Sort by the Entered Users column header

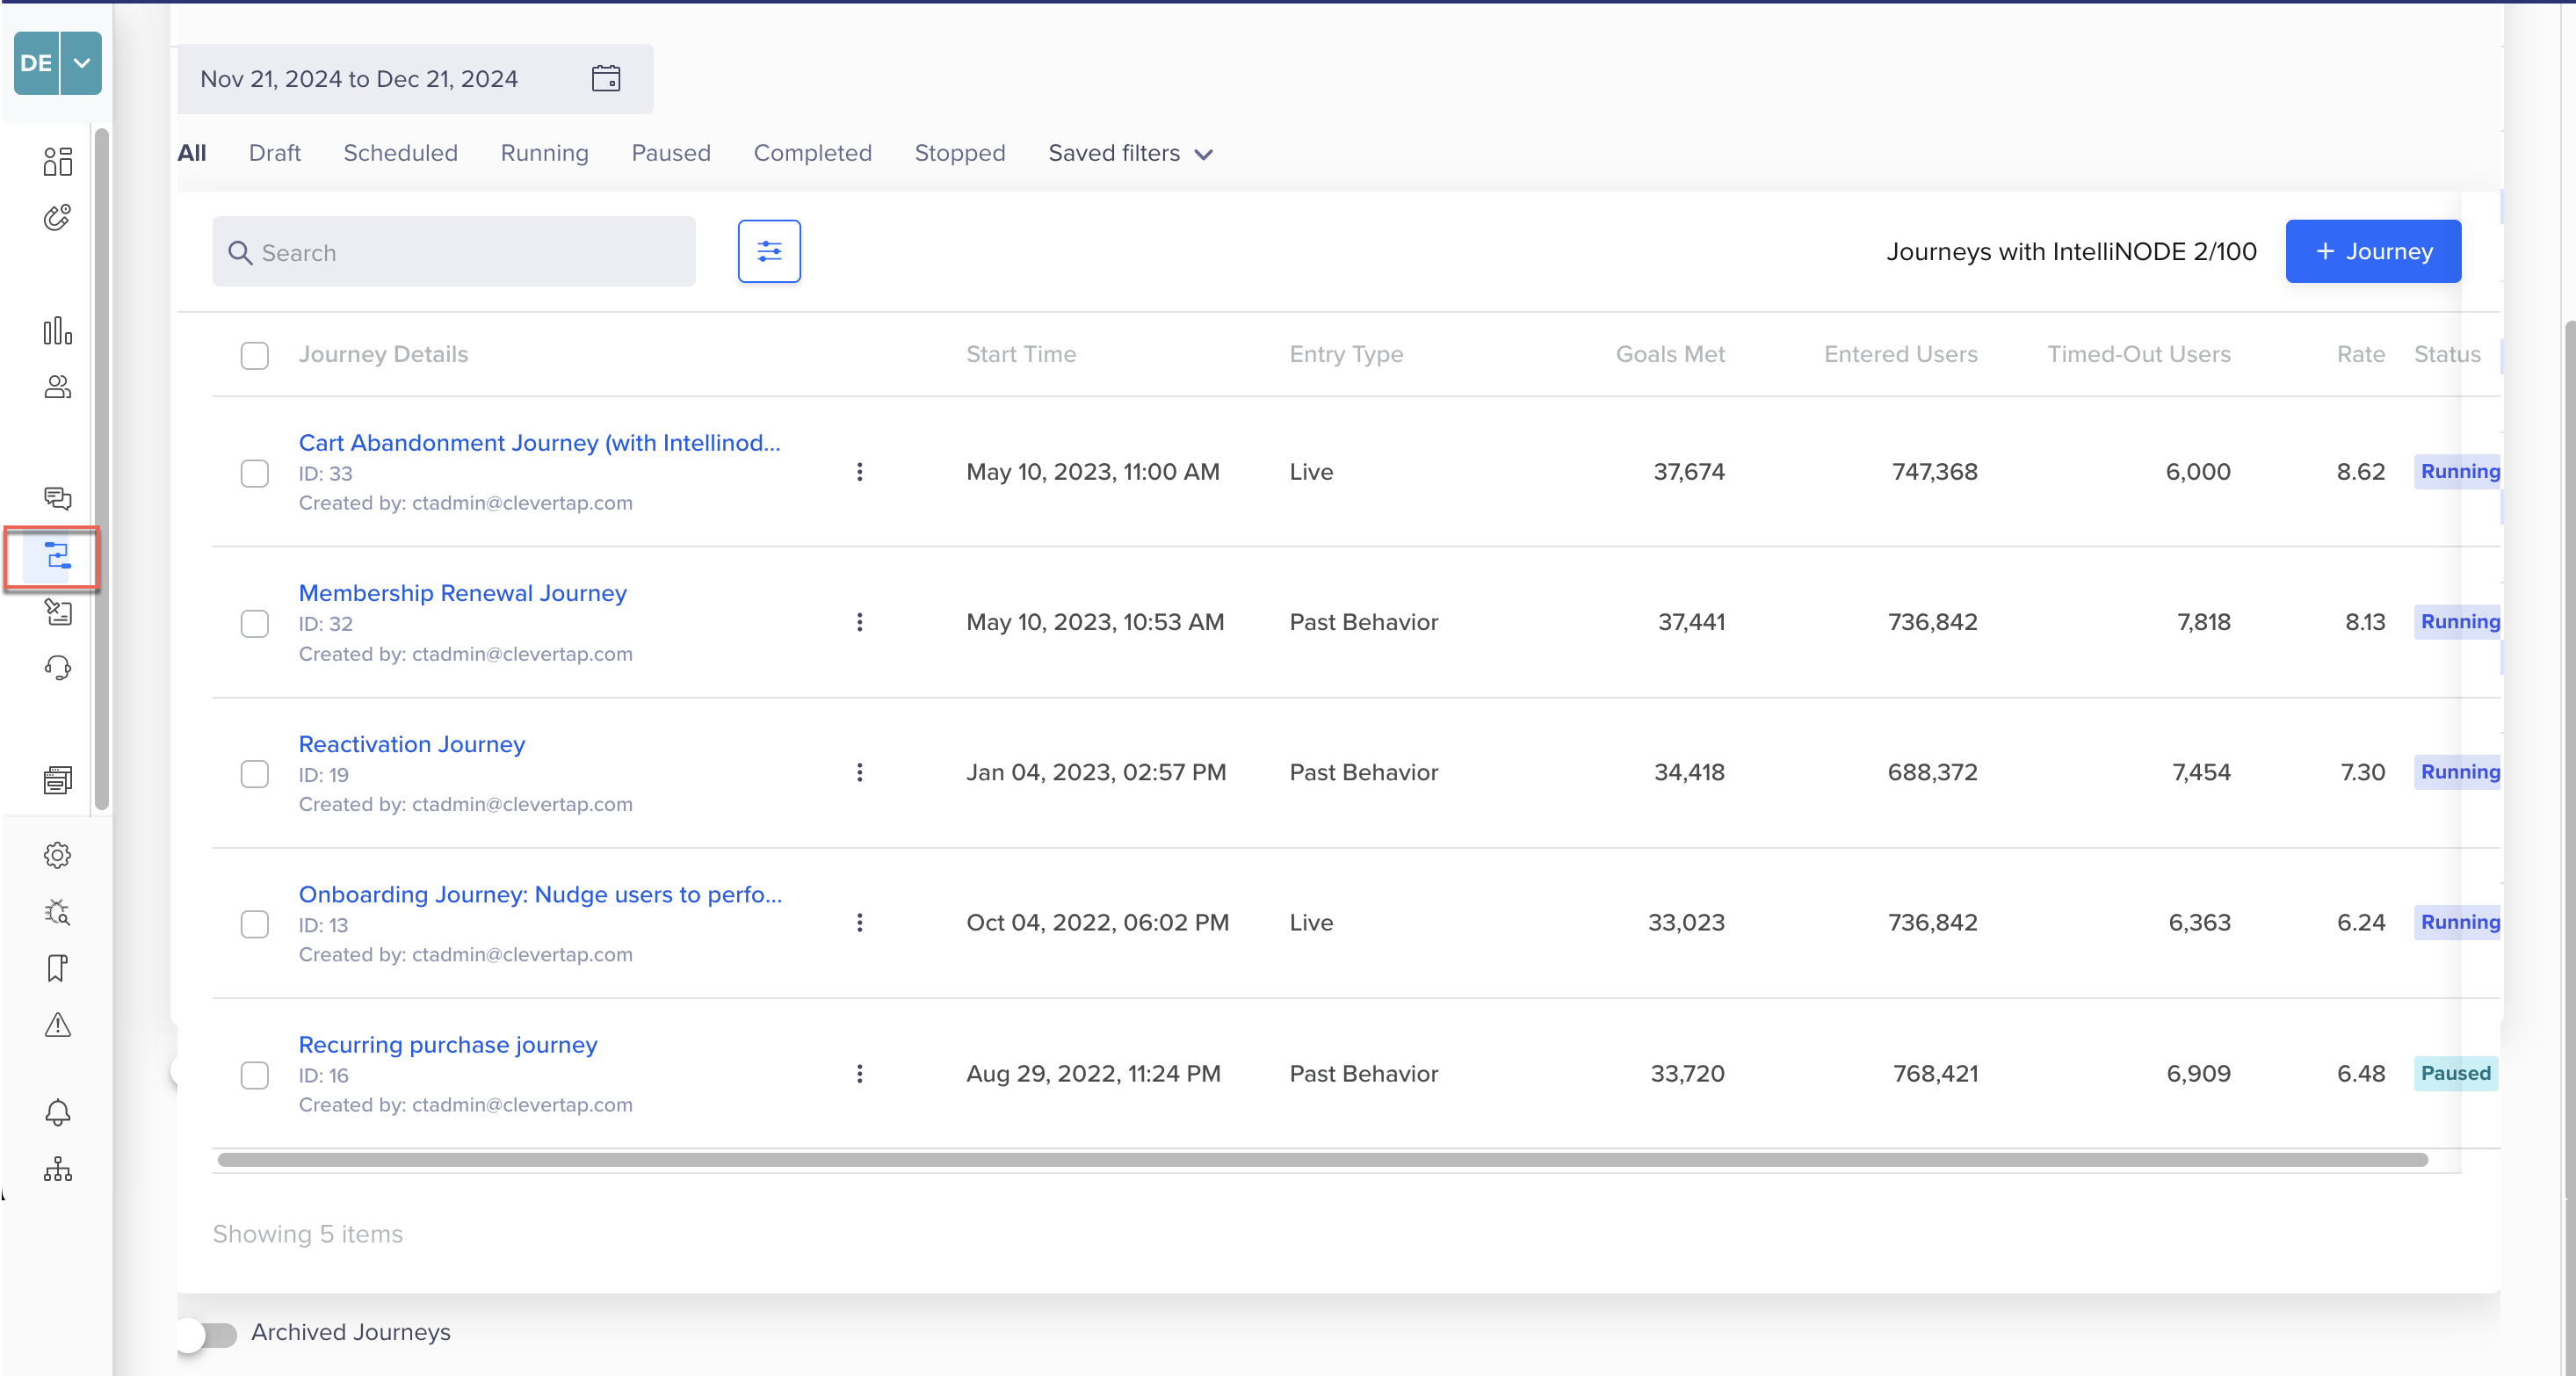(x=1901, y=354)
